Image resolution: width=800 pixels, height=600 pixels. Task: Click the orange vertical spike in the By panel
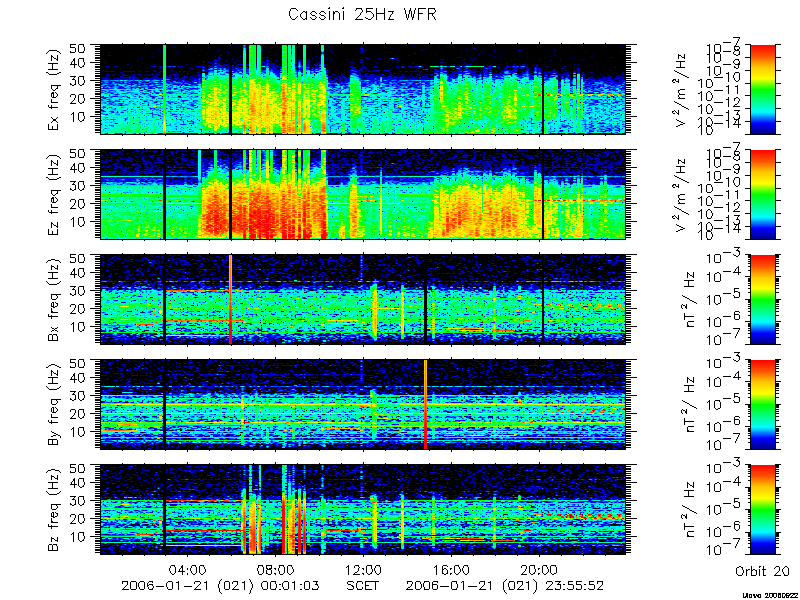click(x=426, y=405)
